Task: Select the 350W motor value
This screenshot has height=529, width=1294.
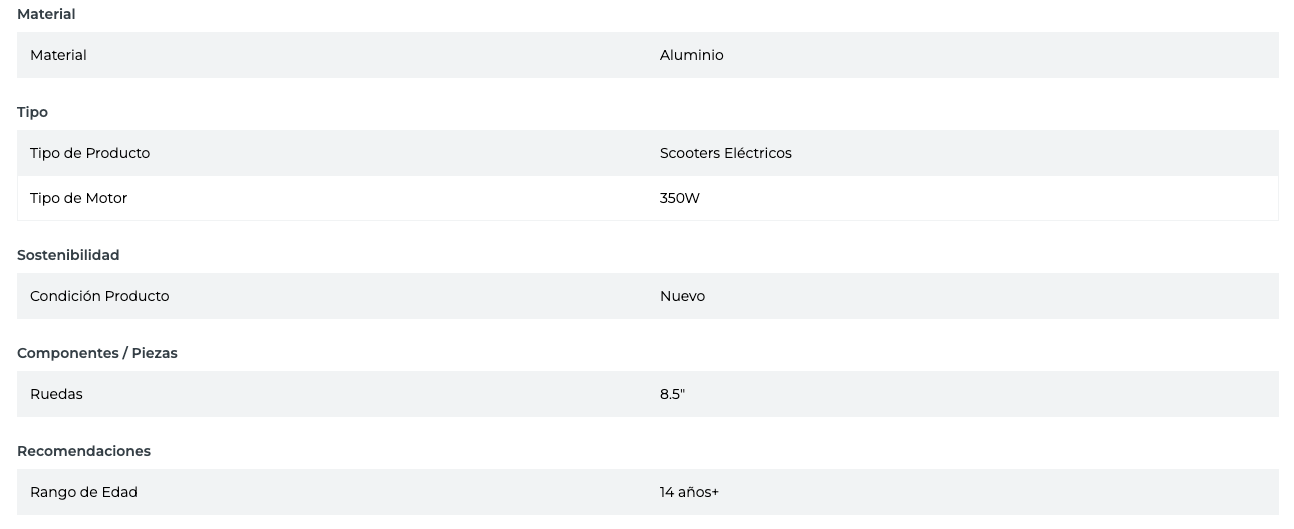Action: click(x=679, y=198)
